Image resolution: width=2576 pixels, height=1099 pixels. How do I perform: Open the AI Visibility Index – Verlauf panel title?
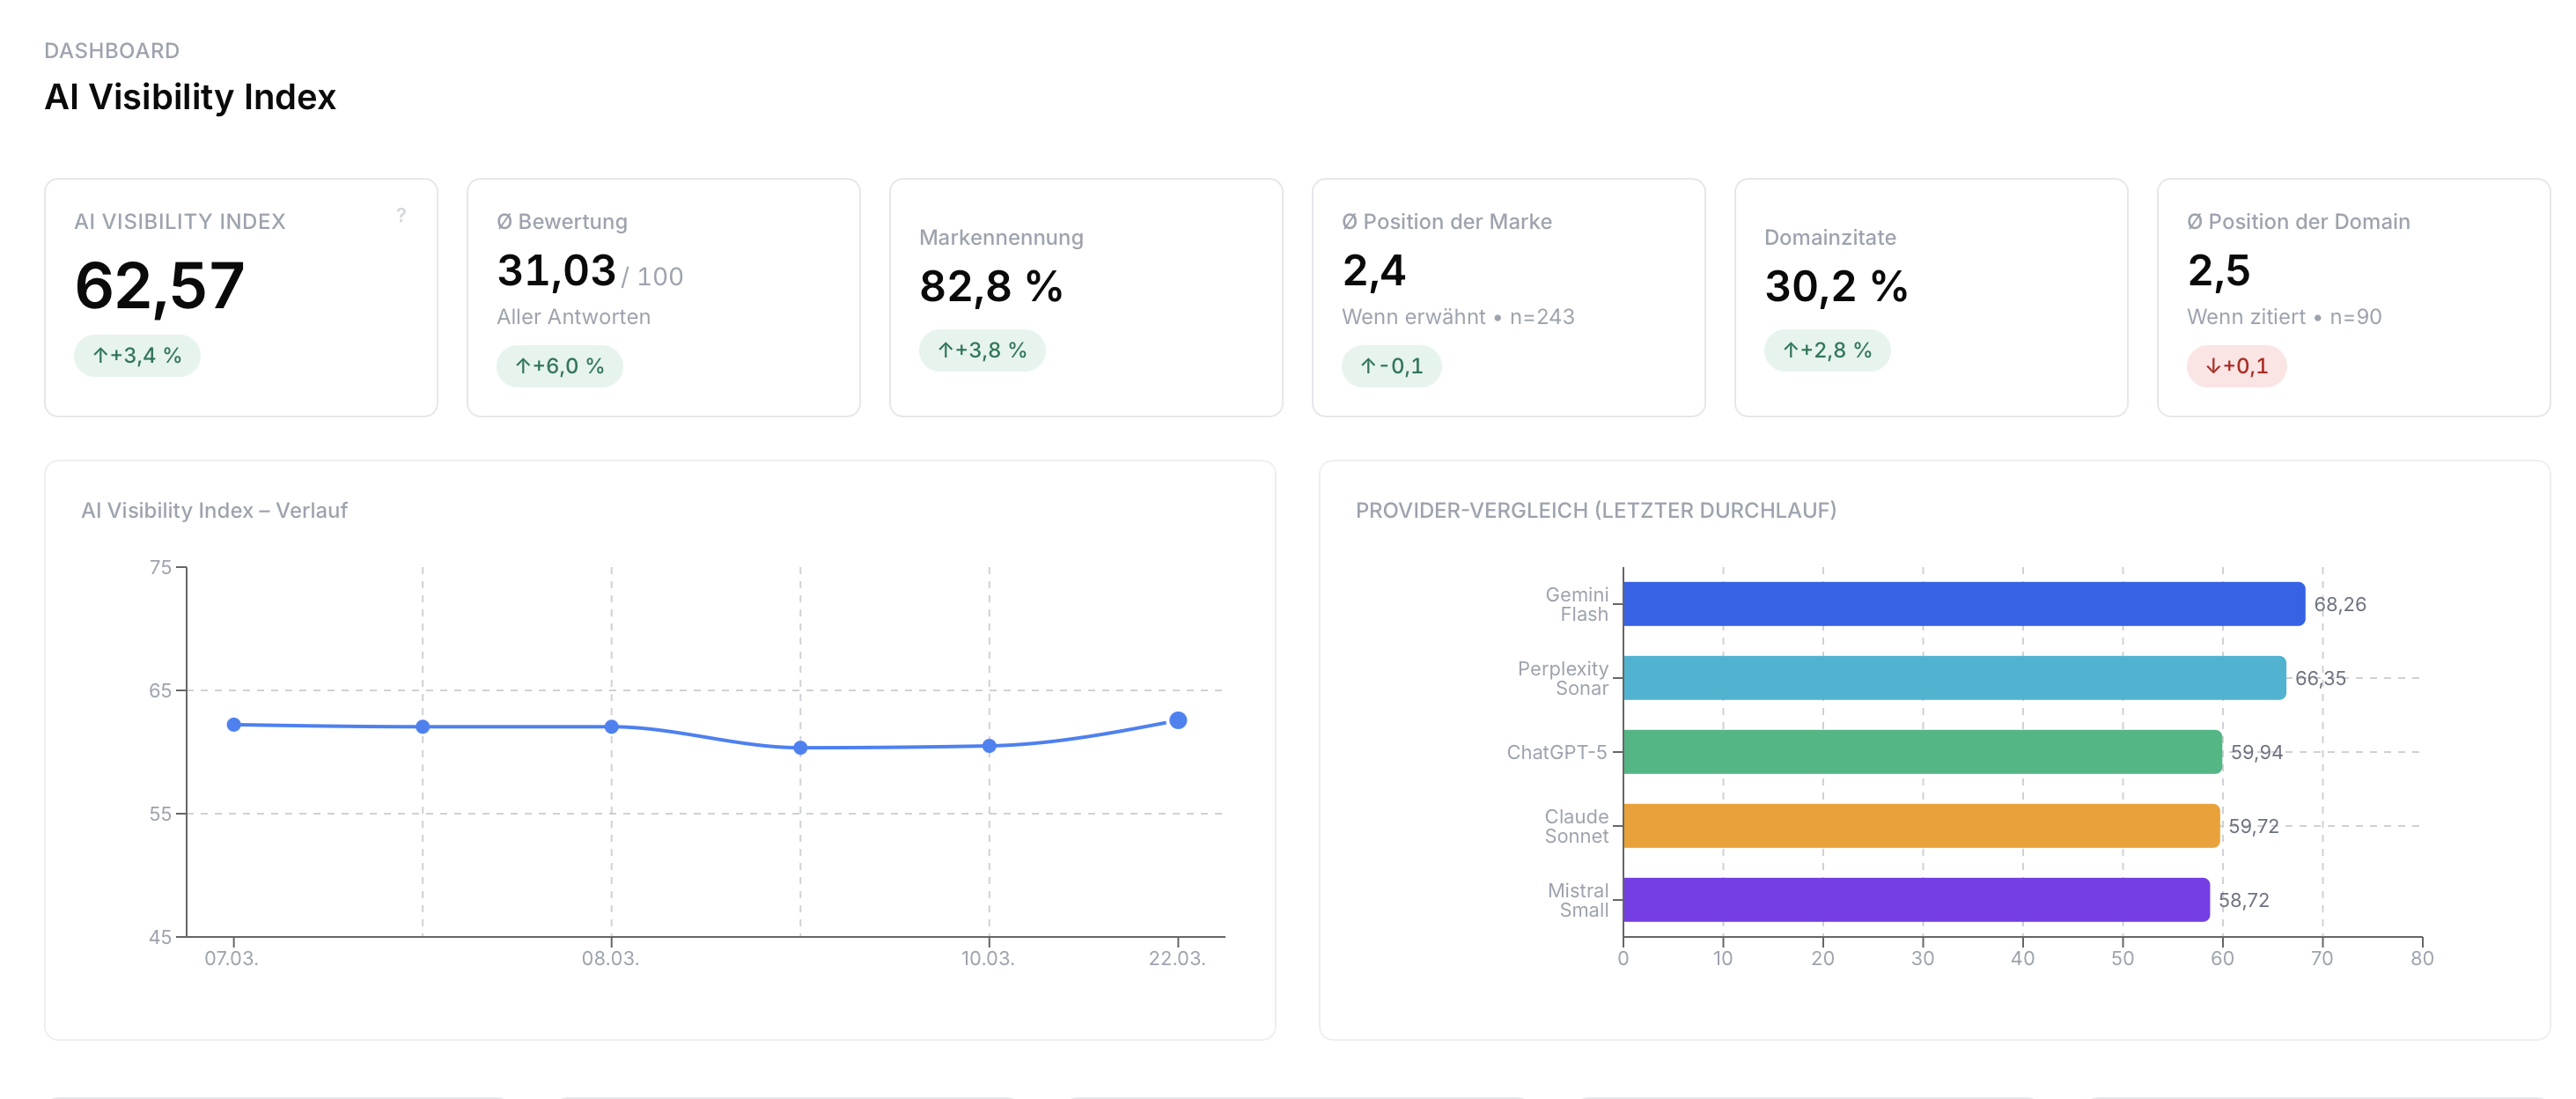point(213,510)
